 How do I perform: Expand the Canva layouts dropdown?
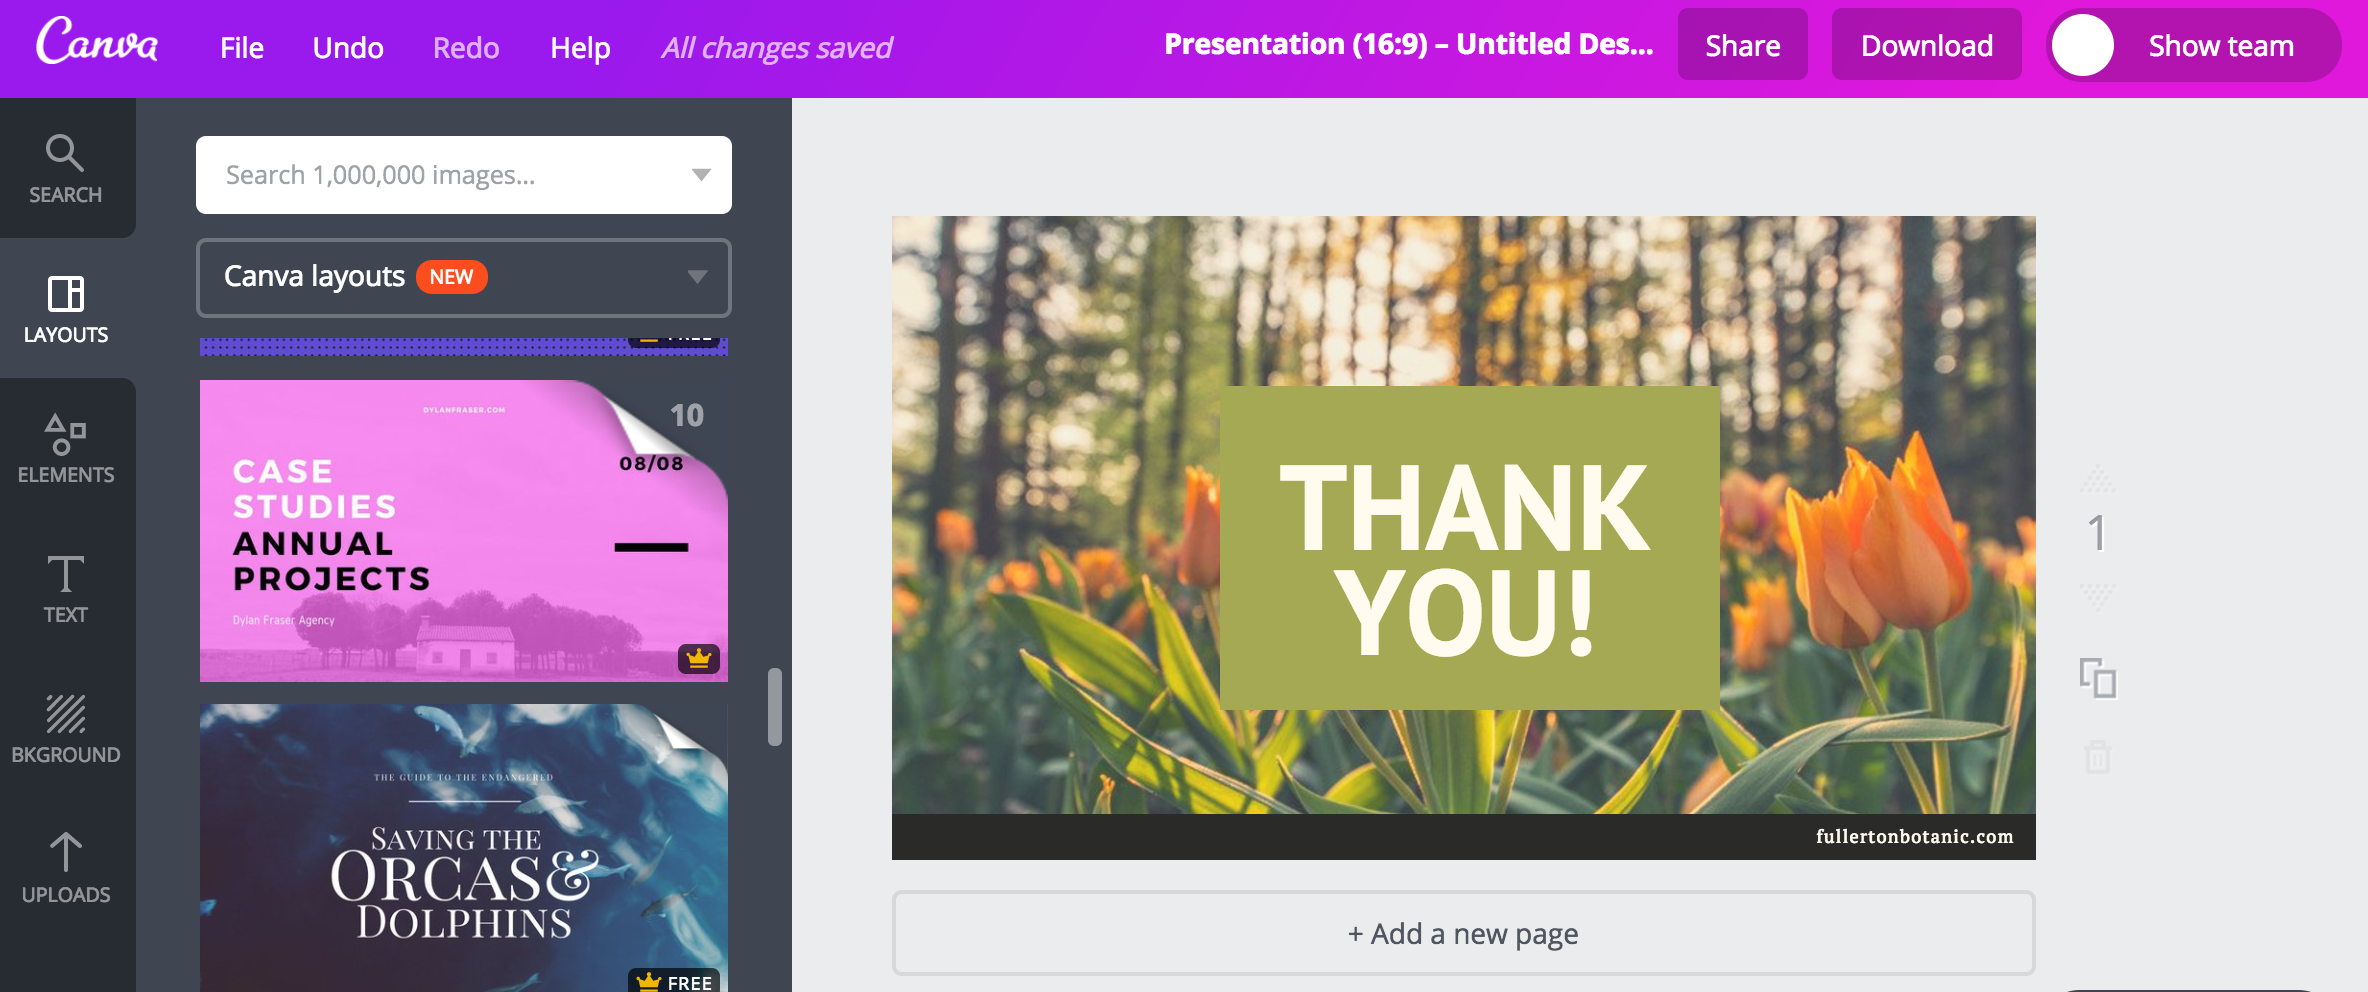coord(699,278)
